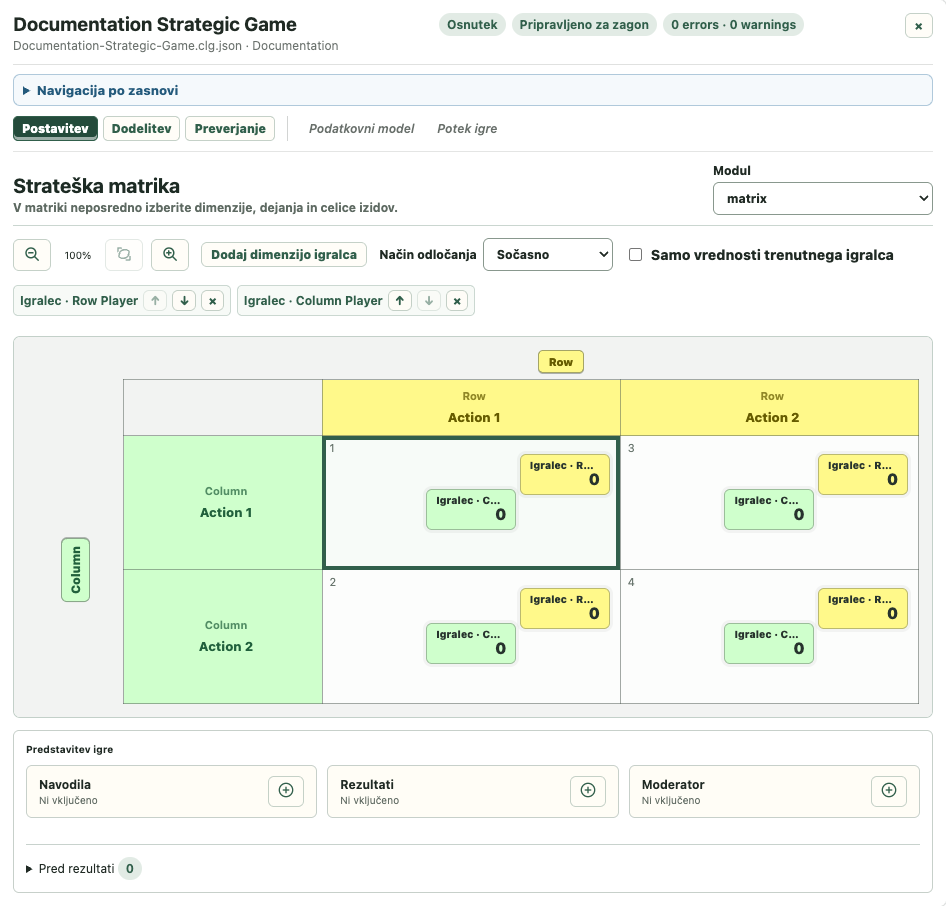
Task: Open the Modul matrix dropdown
Action: 822,198
